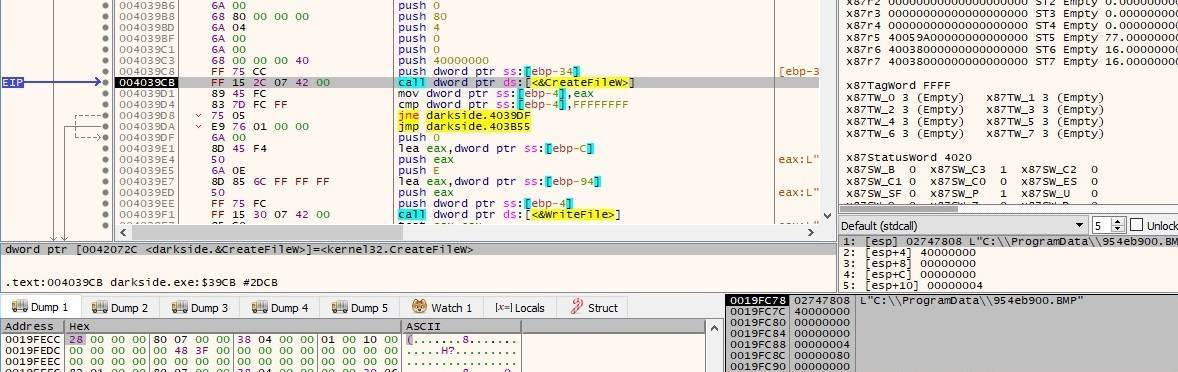Switch to the Dump 2 tab
1178x372 pixels.
tap(119, 307)
